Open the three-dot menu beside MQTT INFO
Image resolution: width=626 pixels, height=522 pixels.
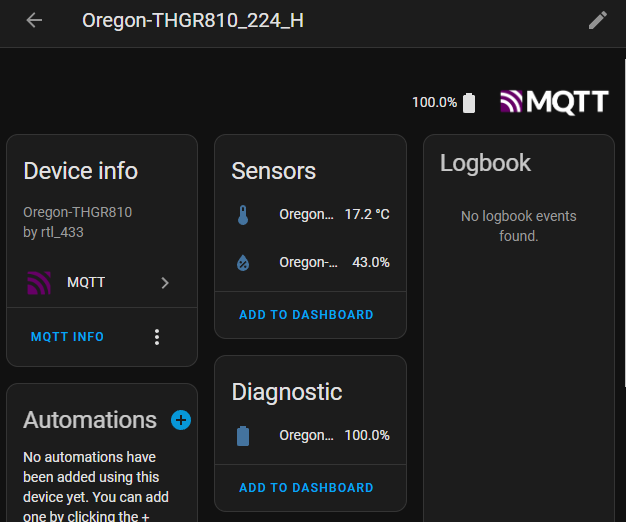(x=157, y=337)
